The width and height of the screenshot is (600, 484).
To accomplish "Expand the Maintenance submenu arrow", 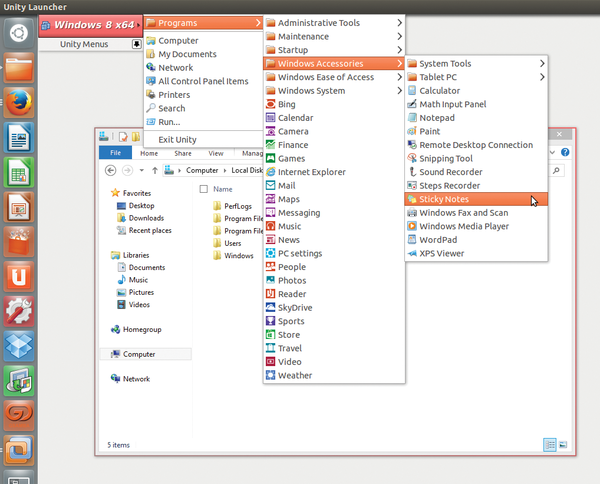I will pyautogui.click(x=399, y=36).
